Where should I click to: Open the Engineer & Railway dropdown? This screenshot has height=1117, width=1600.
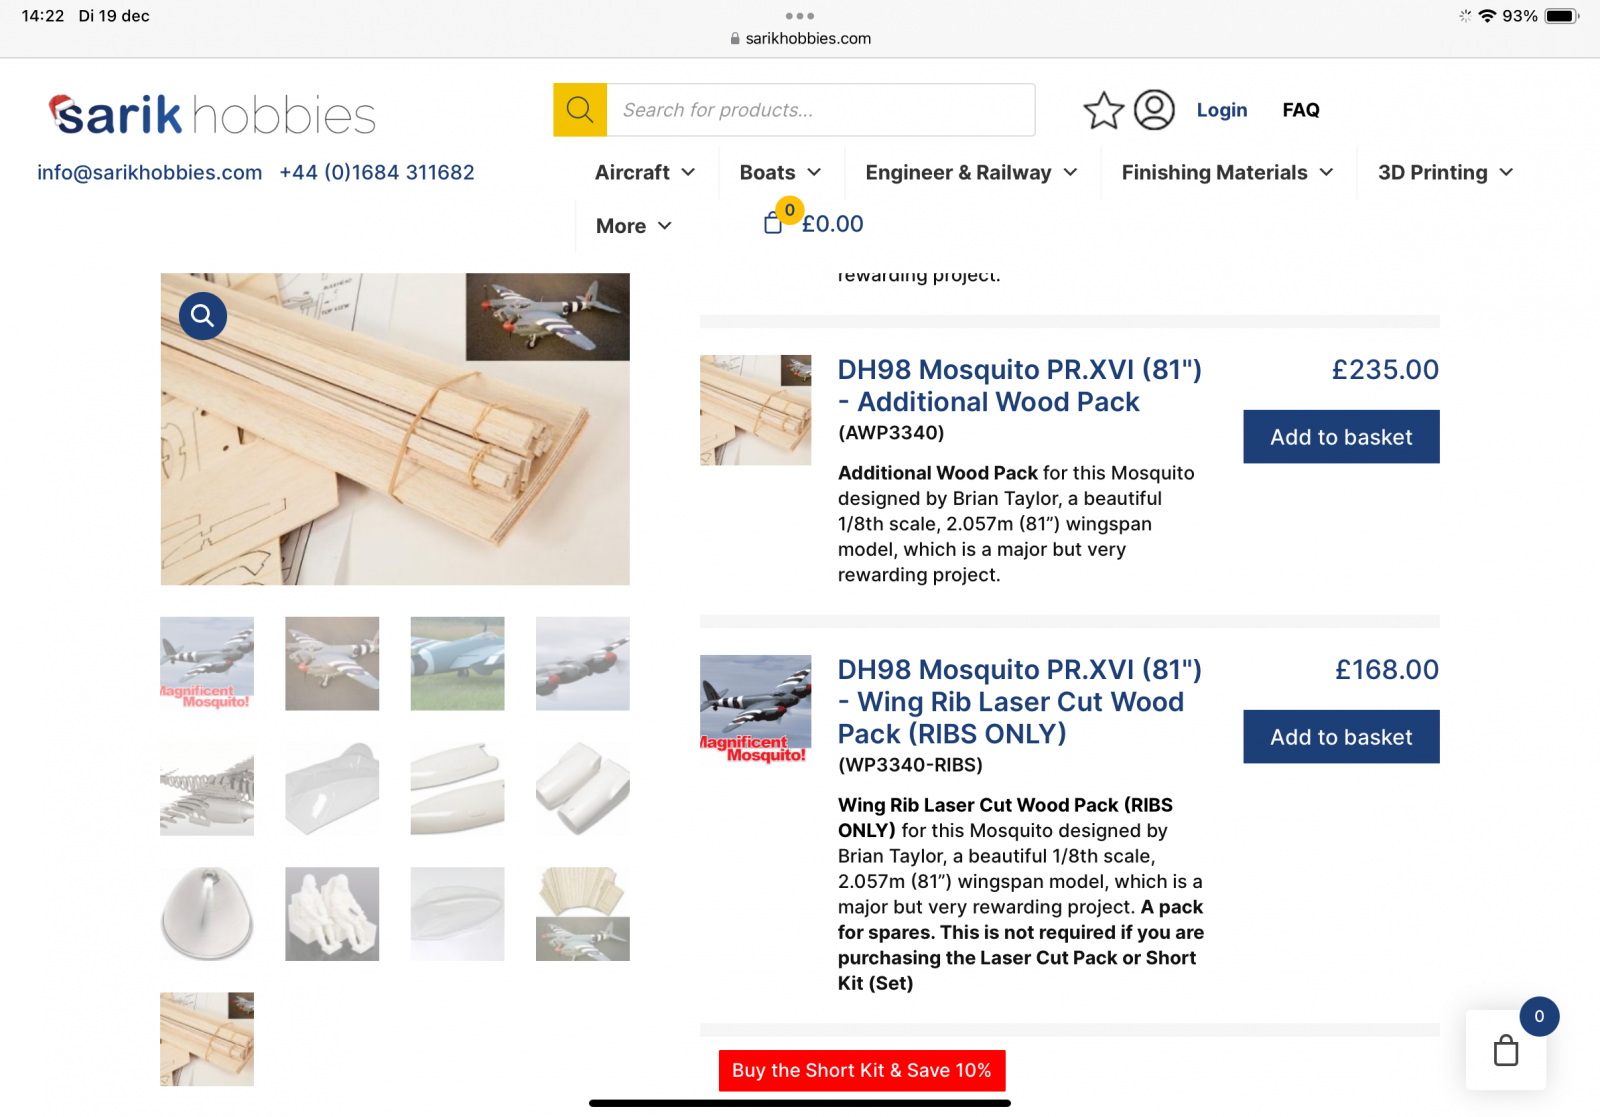pyautogui.click(x=971, y=173)
